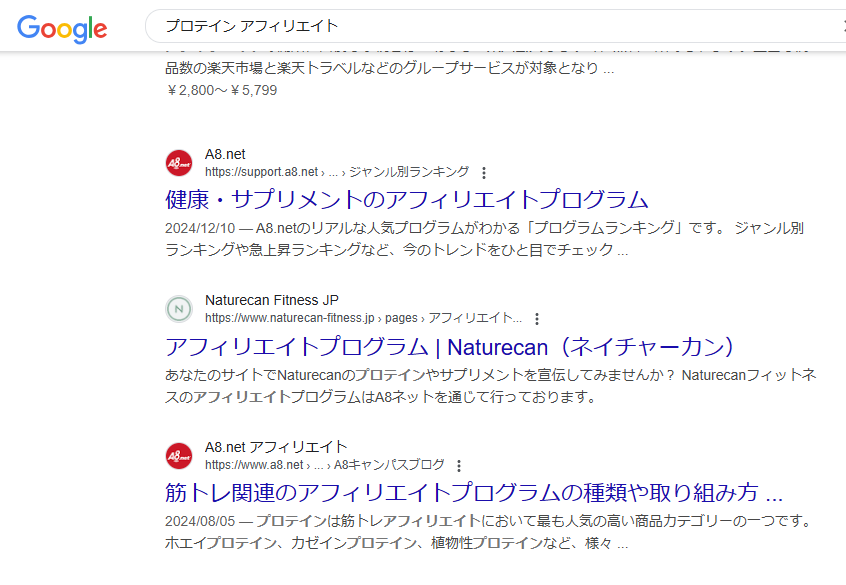The image size is (846, 585).
Task: Click the A8キャンパスブログ breadcrumb
Action: click(x=389, y=465)
